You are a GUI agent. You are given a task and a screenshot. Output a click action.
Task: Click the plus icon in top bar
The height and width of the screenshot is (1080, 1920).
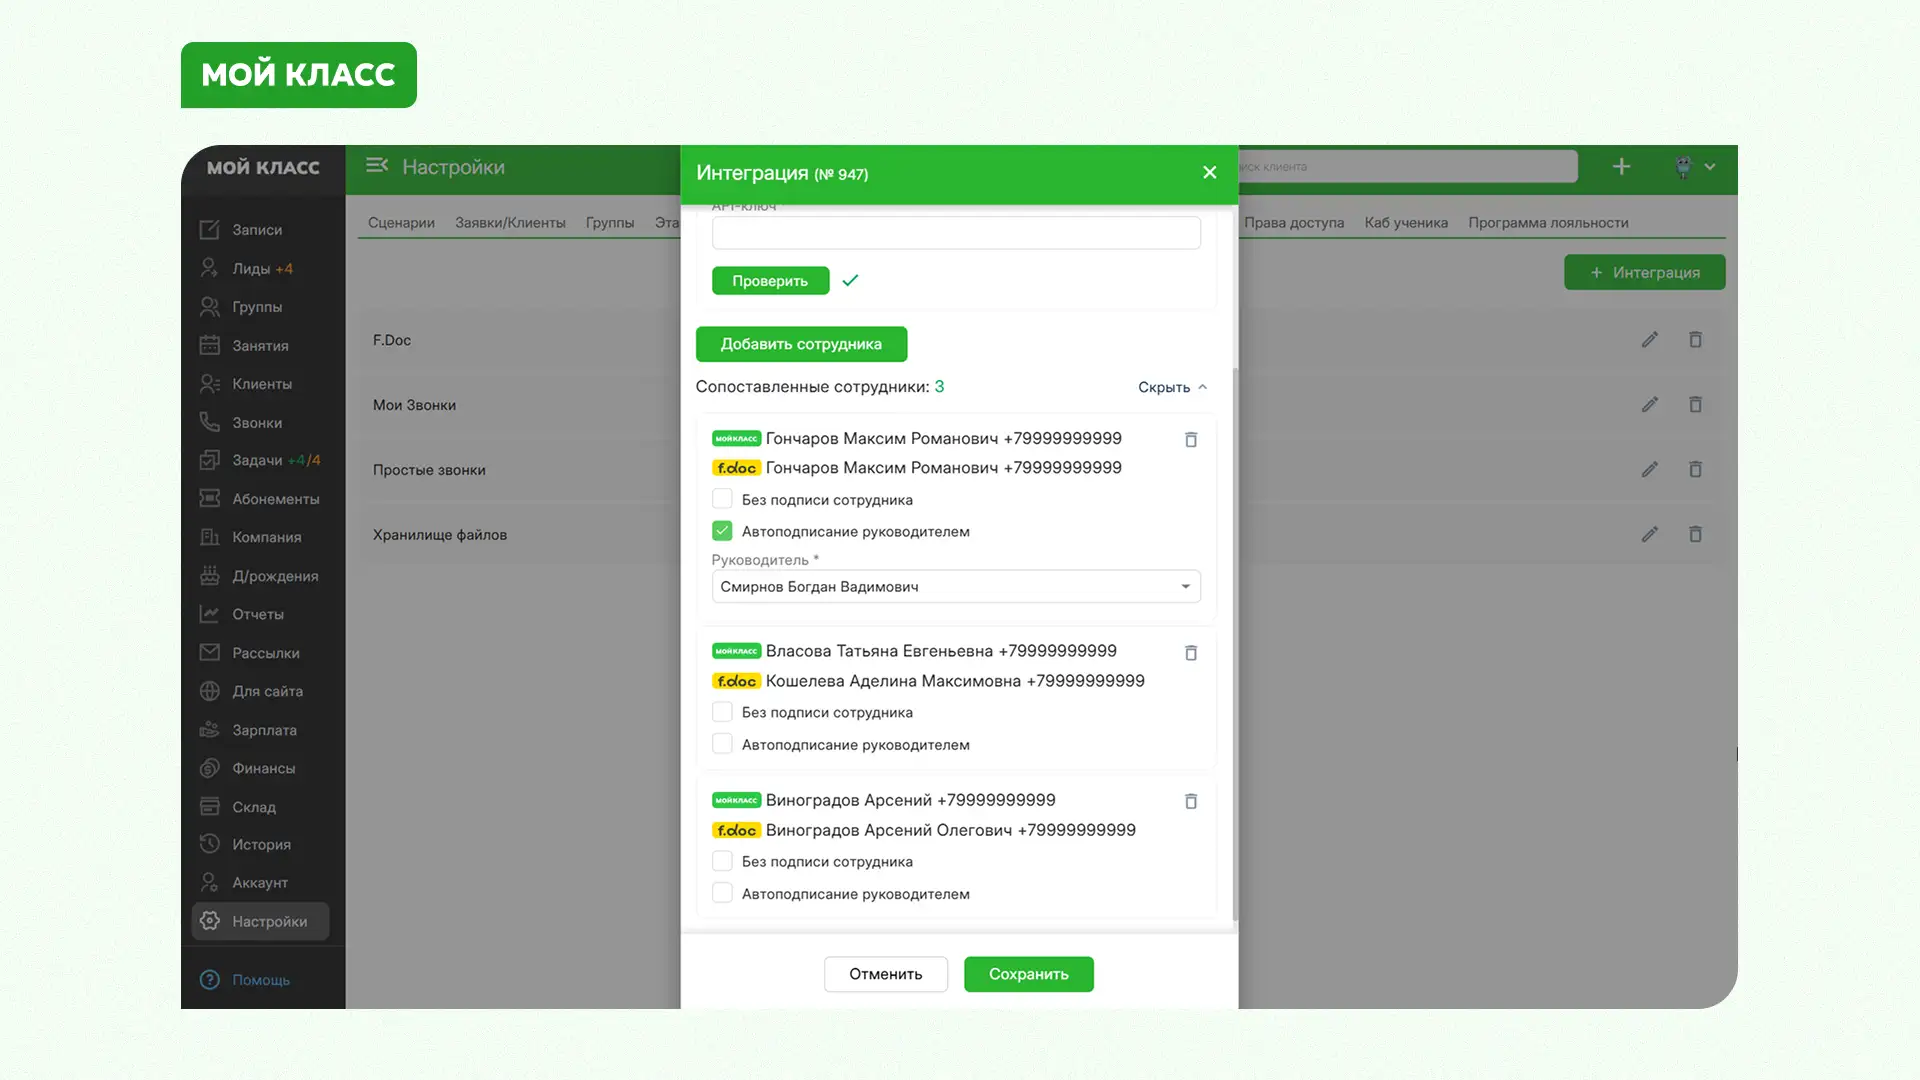coord(1621,166)
